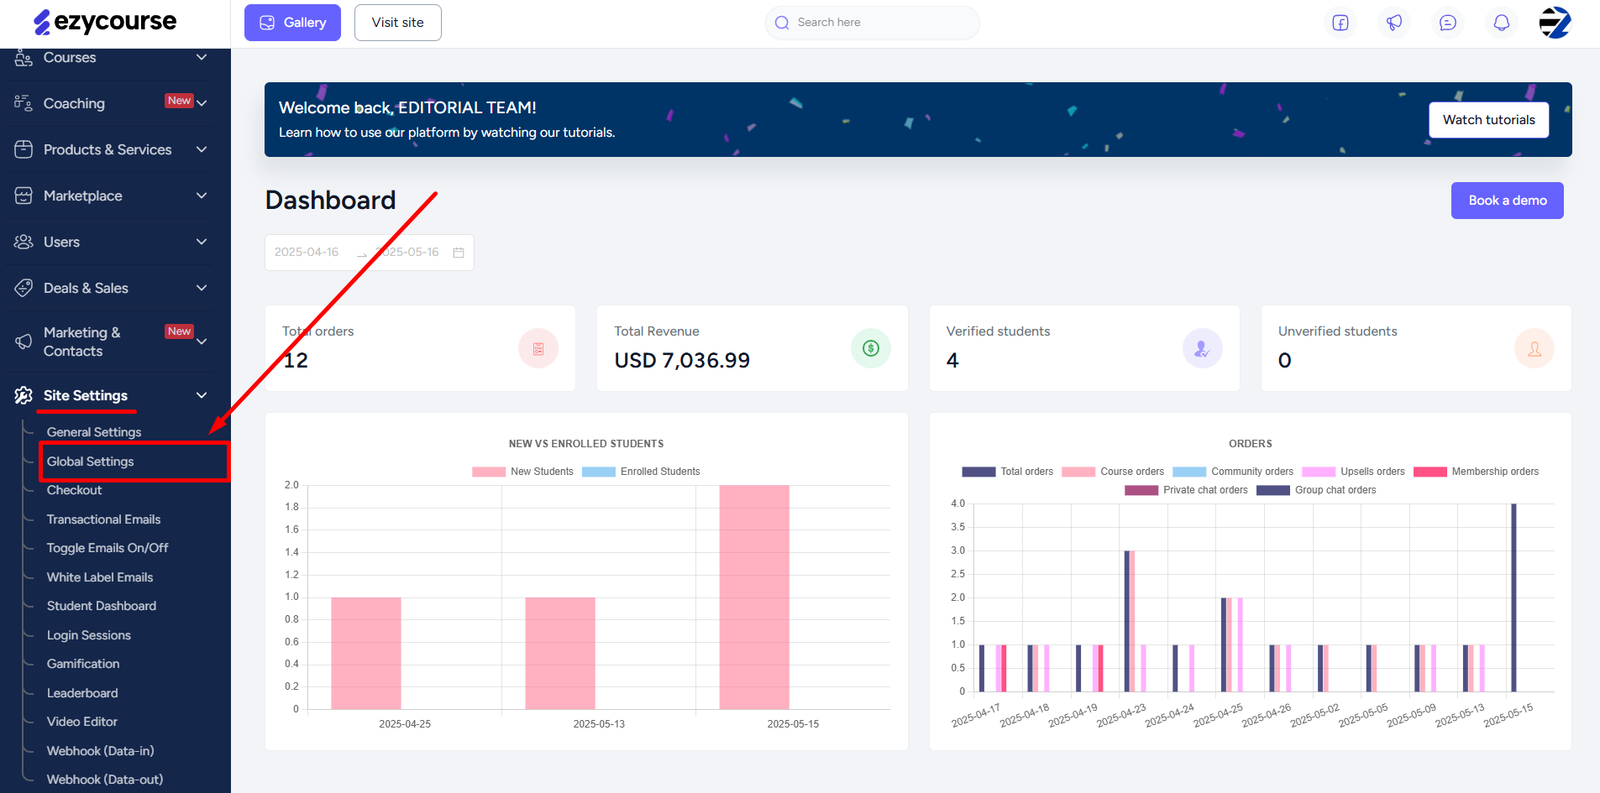Open Global Settings in sidebar
Viewport: 1600px width, 793px height.
pyautogui.click(x=90, y=462)
